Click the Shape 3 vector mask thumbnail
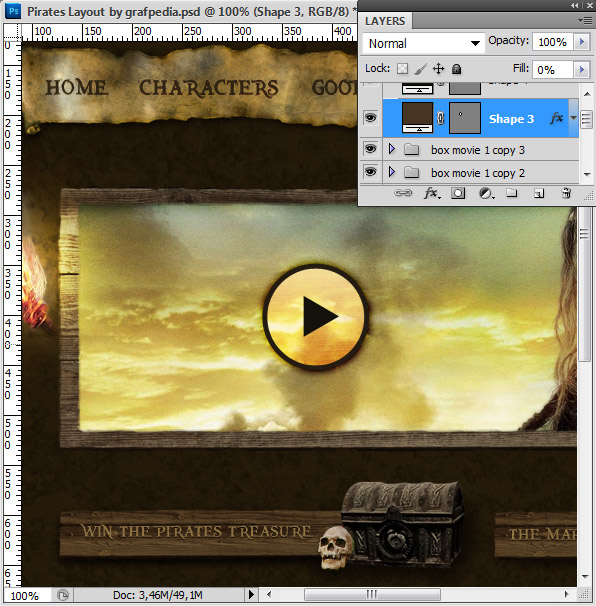This screenshot has height=606, width=596. point(465,117)
